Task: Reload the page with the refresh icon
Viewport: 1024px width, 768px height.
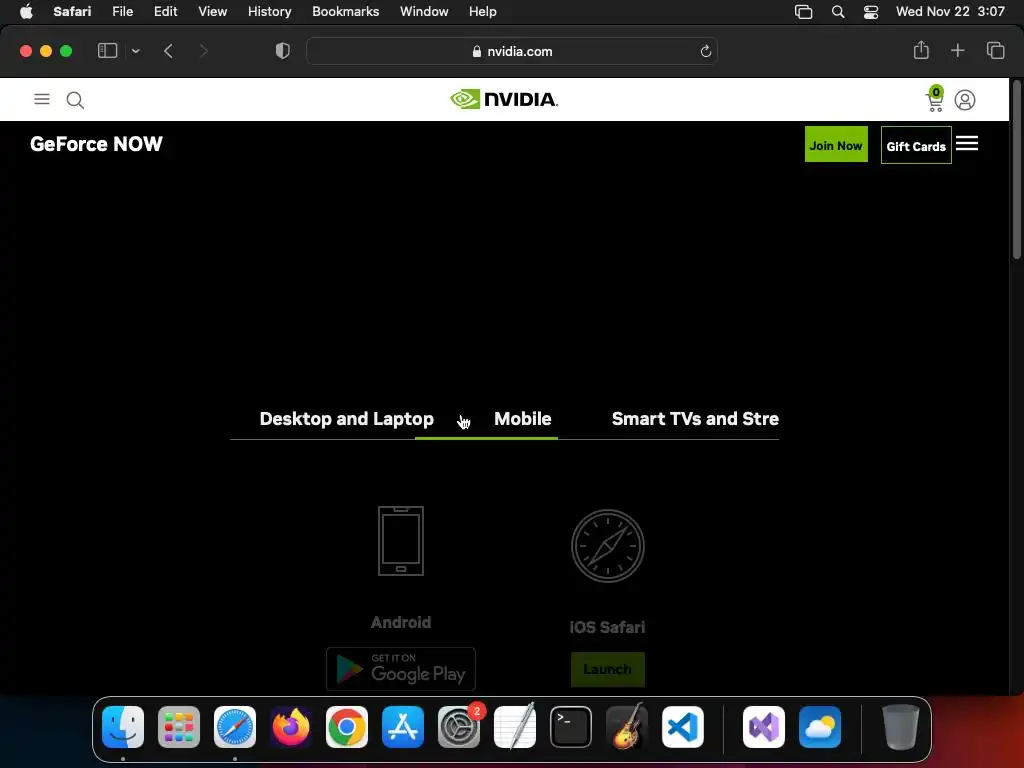Action: point(705,51)
